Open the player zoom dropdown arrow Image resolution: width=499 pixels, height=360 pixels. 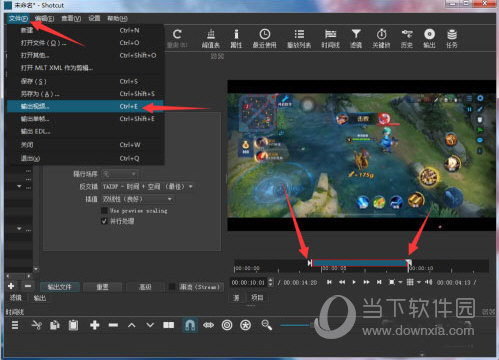pos(400,282)
